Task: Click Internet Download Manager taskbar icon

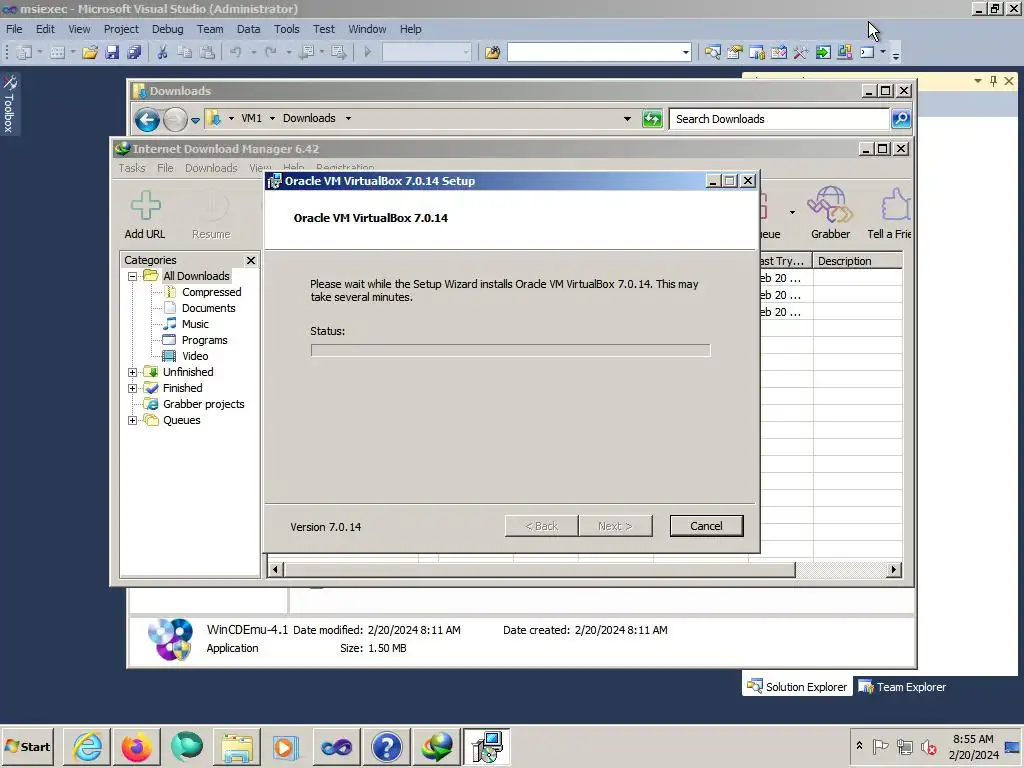Action: tap(436, 746)
